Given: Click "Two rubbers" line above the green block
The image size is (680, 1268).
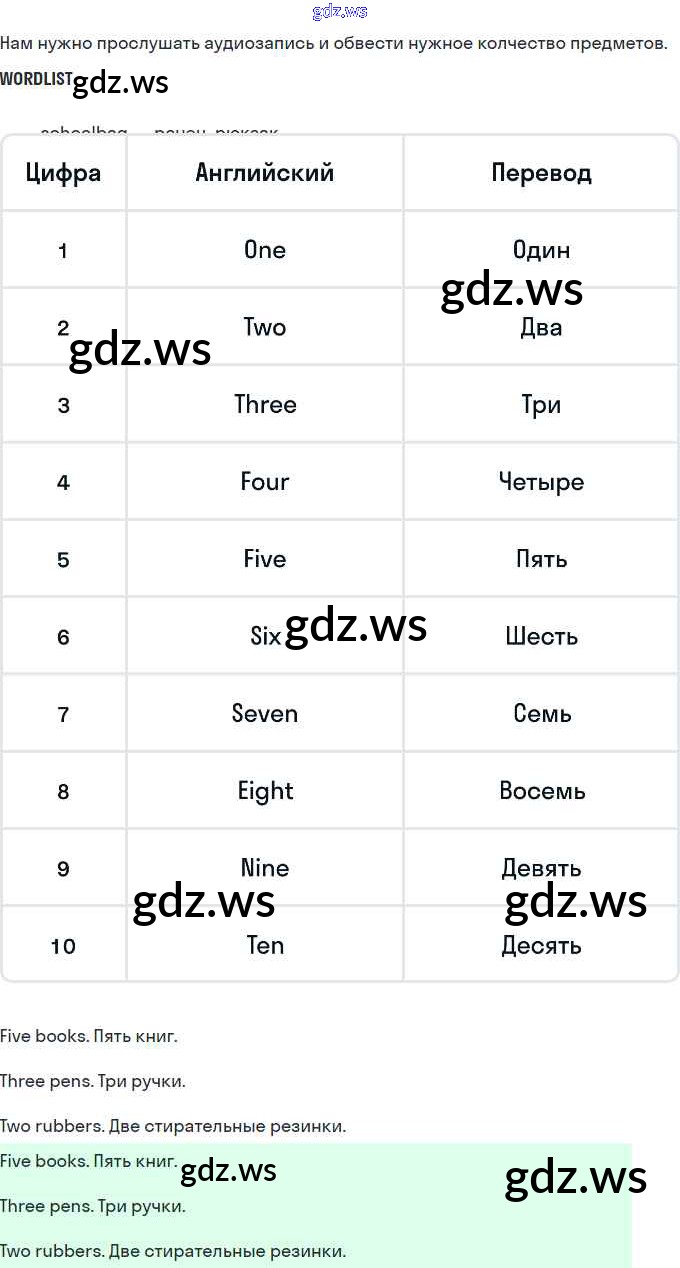Looking at the screenshot, I should (x=173, y=1126).
